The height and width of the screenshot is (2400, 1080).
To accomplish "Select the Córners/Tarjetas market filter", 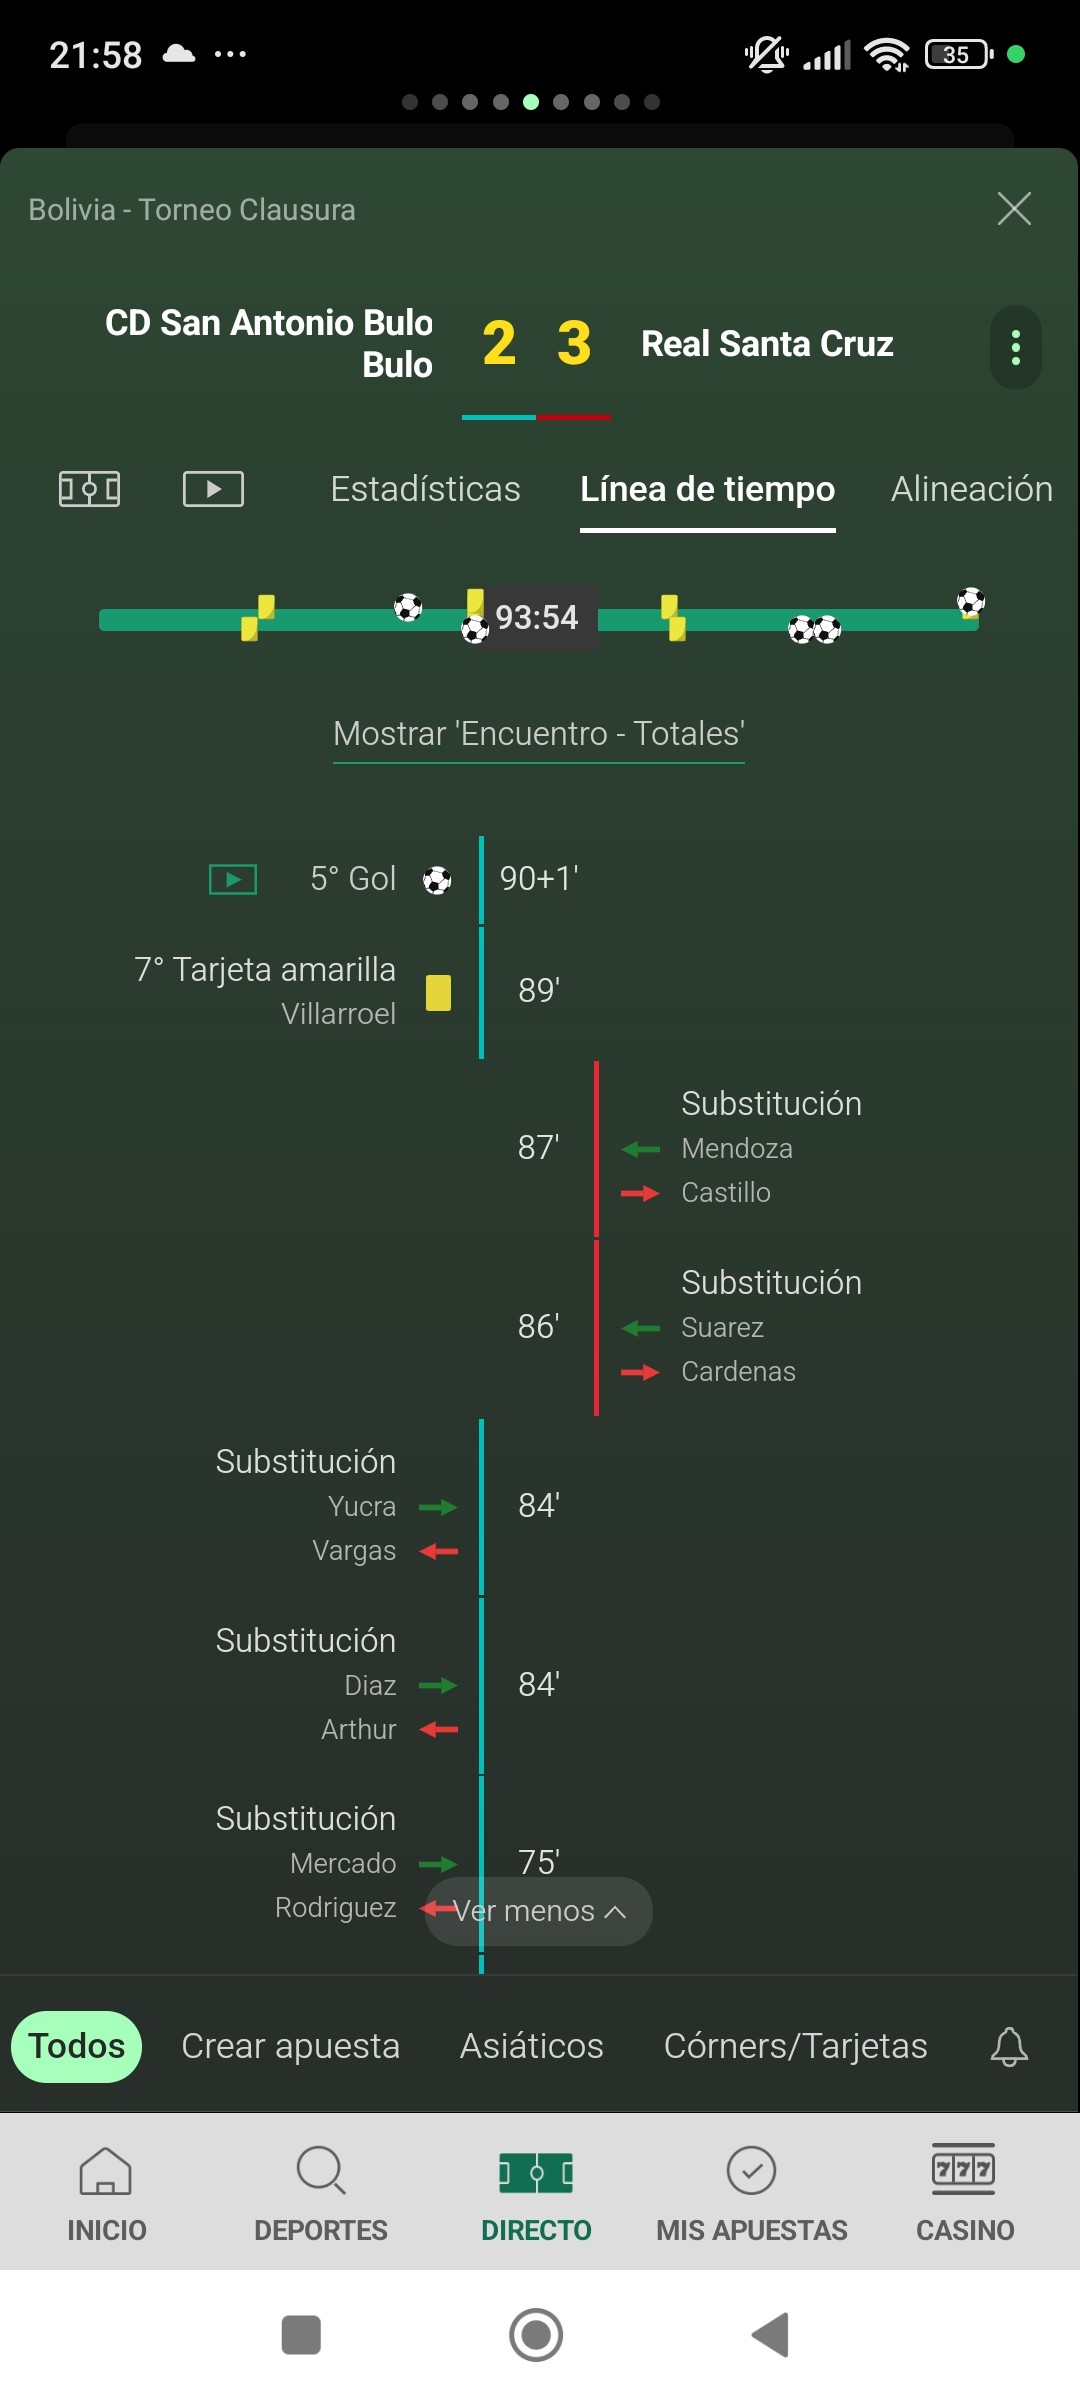I will [x=796, y=2046].
